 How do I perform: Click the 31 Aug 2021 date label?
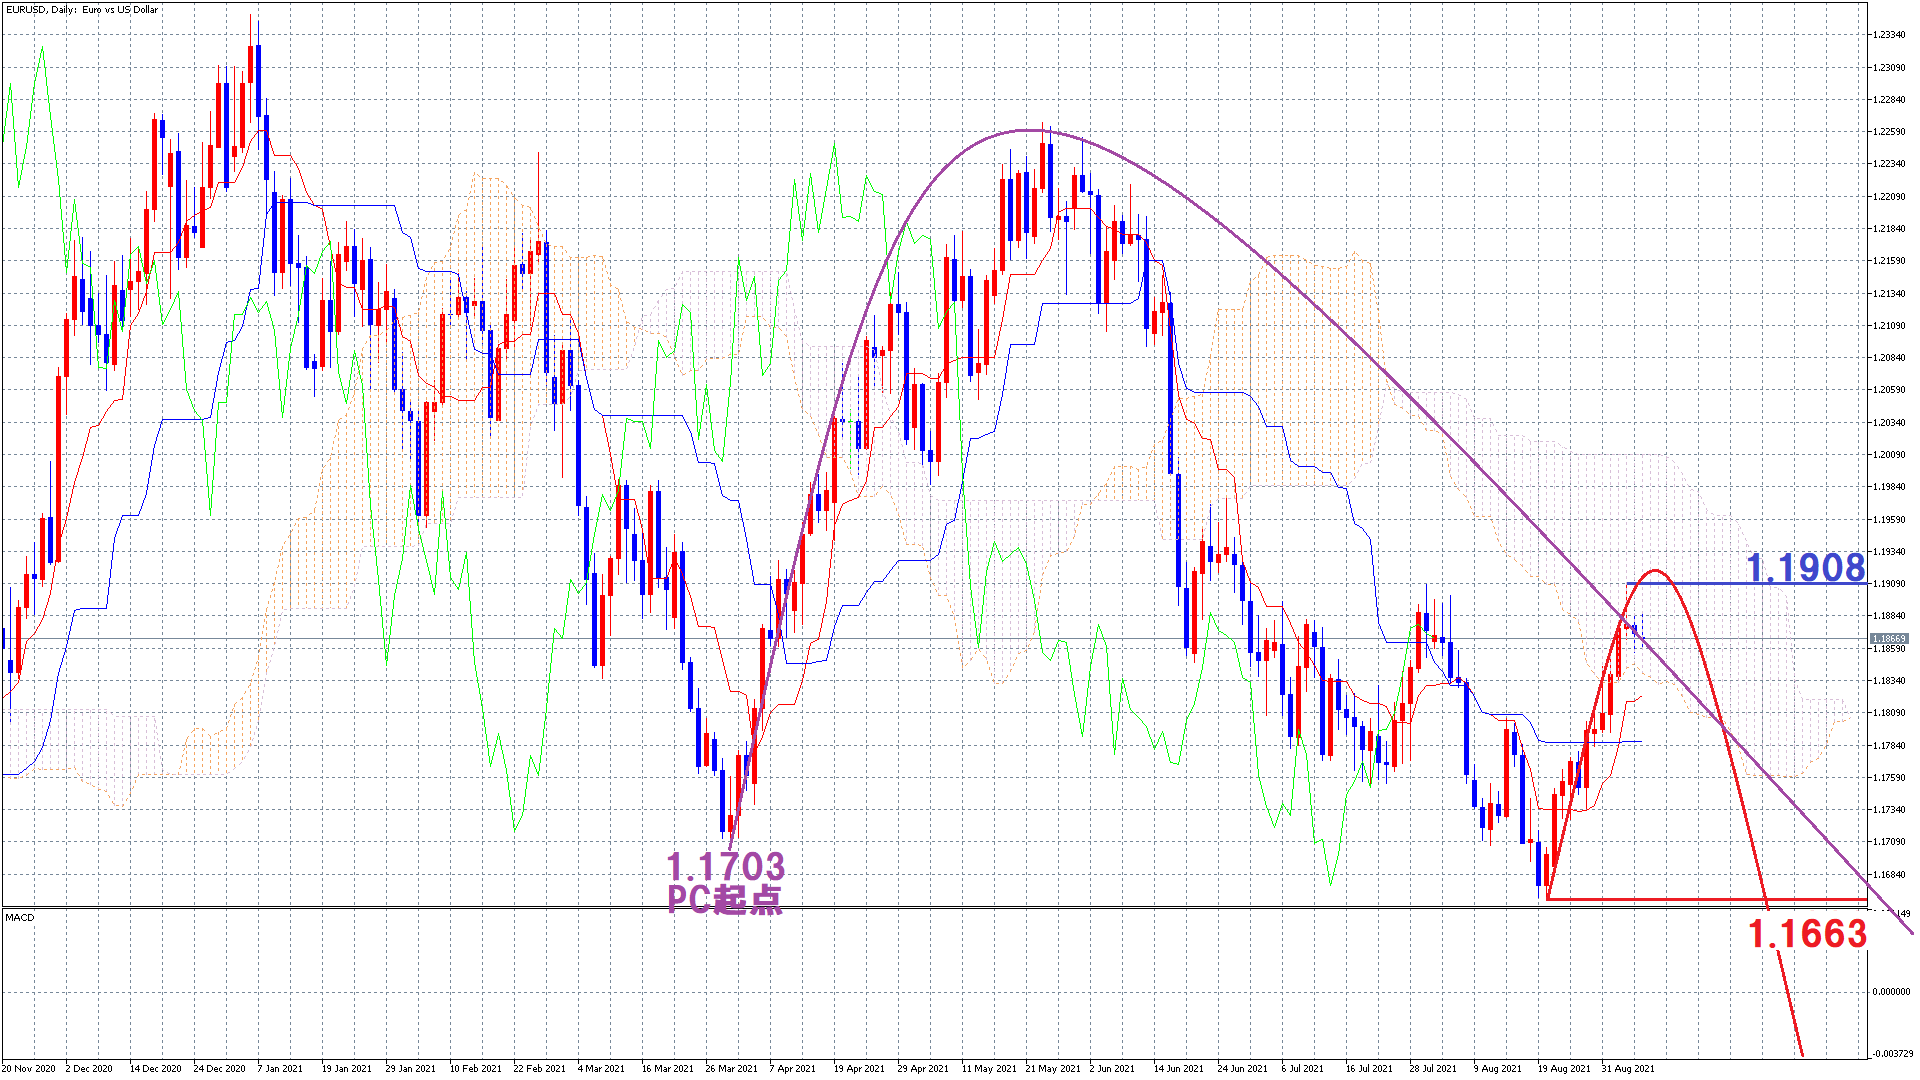pos(1628,1068)
